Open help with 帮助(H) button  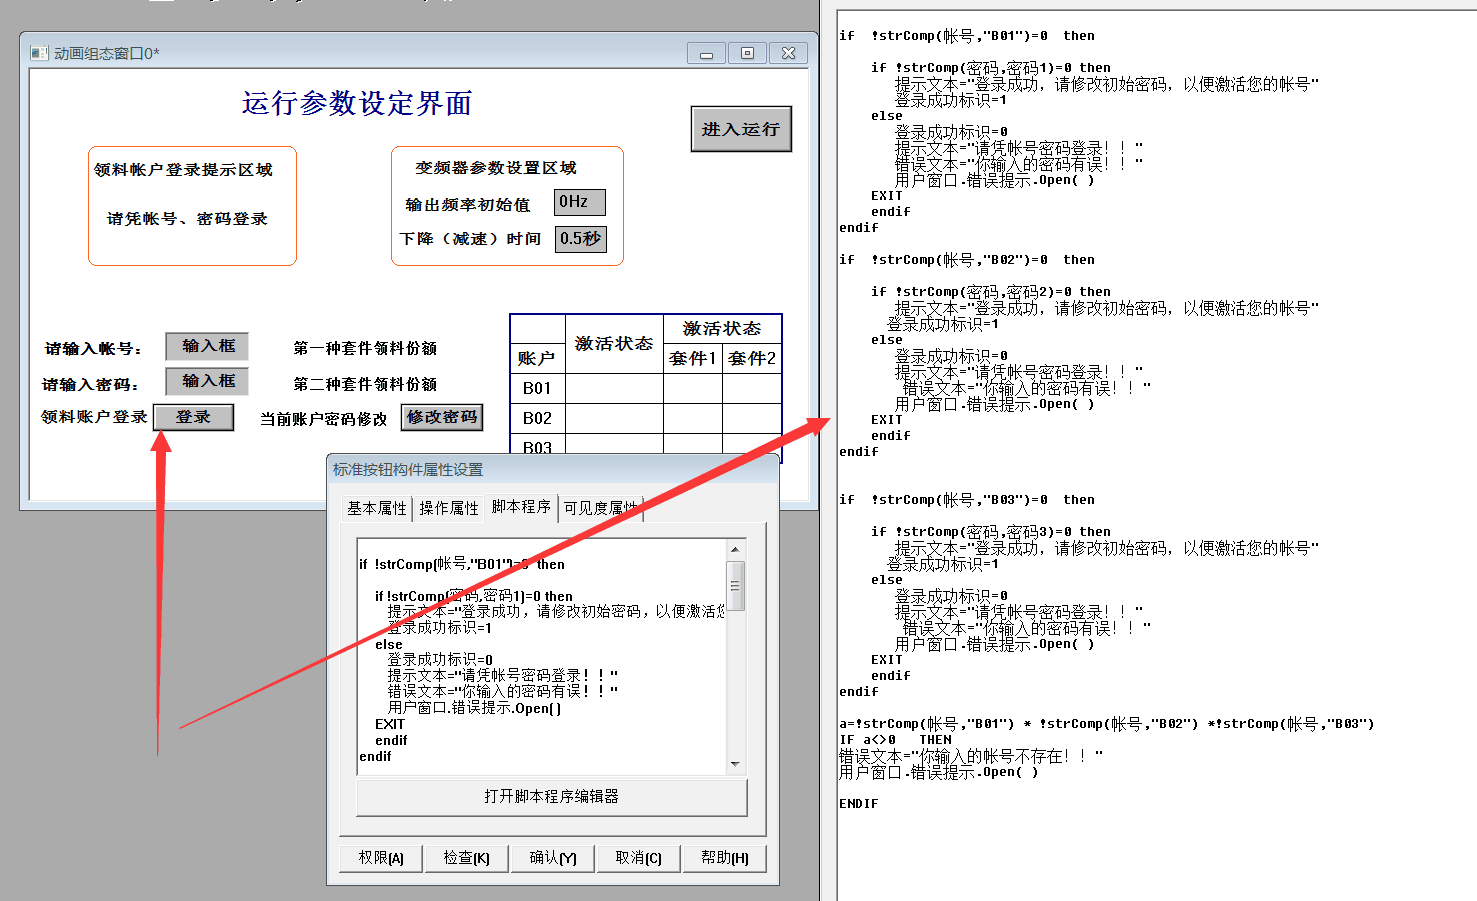[724, 858]
